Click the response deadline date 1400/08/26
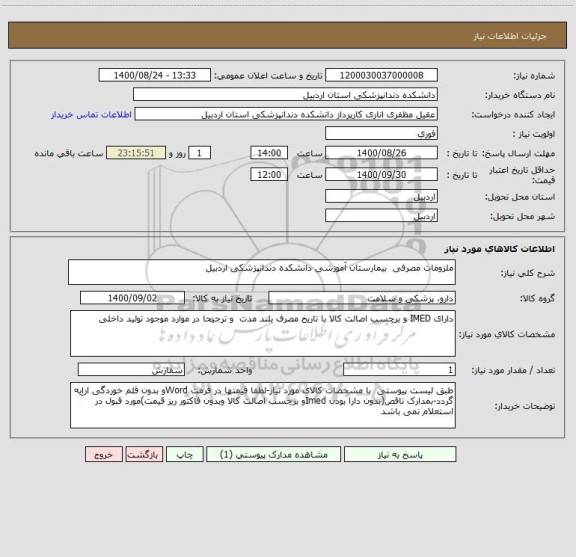Image resolution: width=576 pixels, height=557 pixels. click(x=381, y=153)
